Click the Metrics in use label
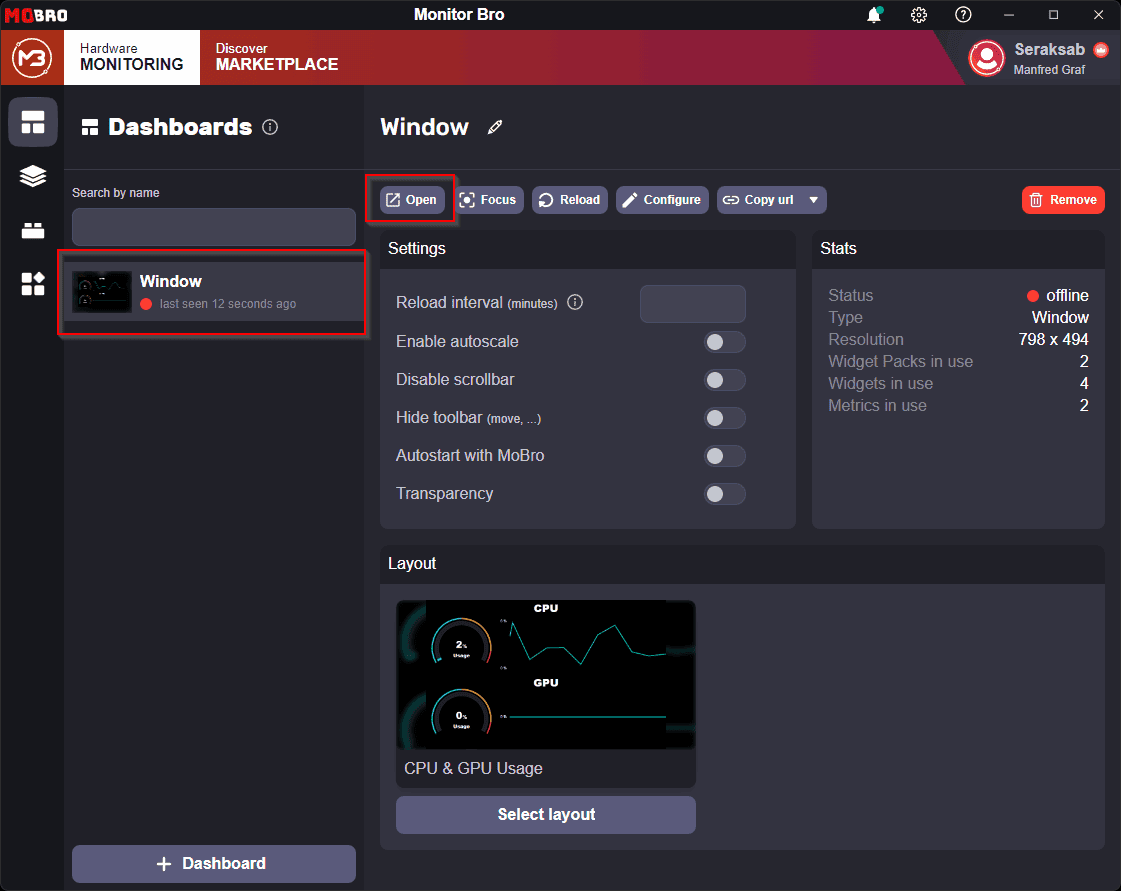 pyautogui.click(x=877, y=405)
